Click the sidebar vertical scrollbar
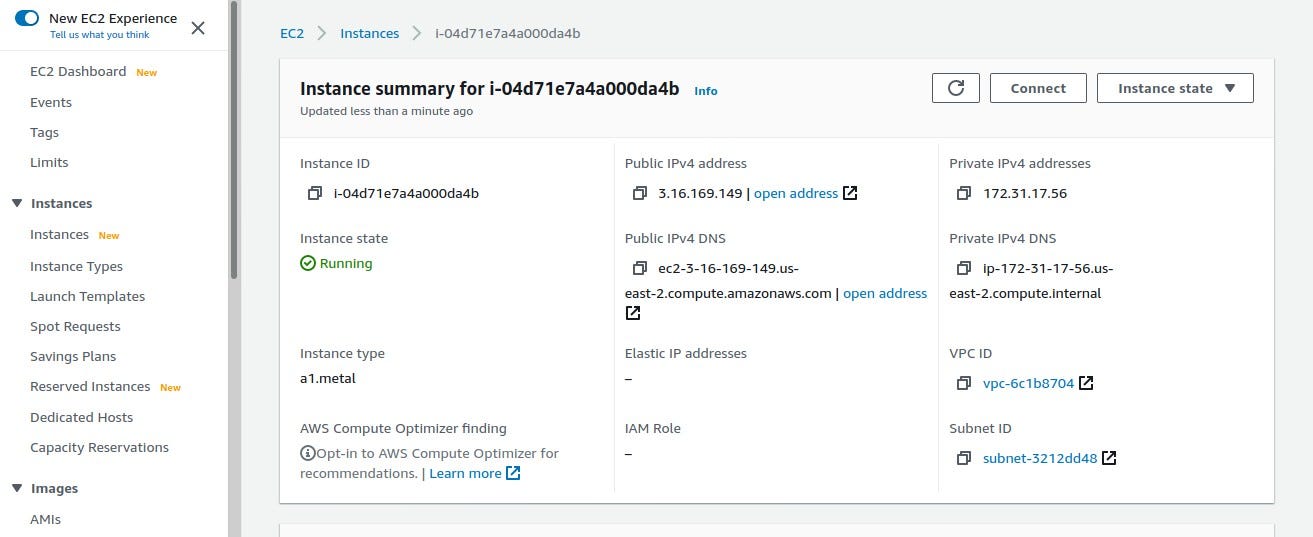The width and height of the screenshot is (1313, 537). [x=234, y=140]
